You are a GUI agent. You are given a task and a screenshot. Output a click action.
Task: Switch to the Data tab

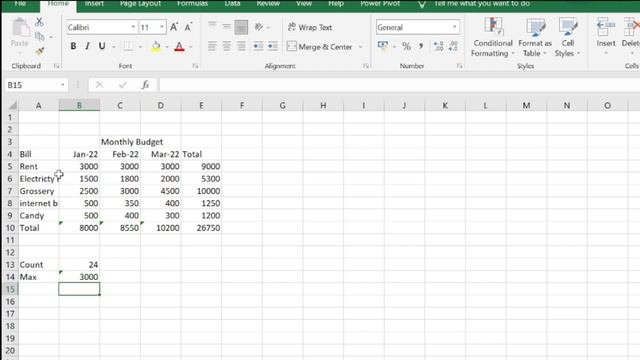tap(232, 4)
